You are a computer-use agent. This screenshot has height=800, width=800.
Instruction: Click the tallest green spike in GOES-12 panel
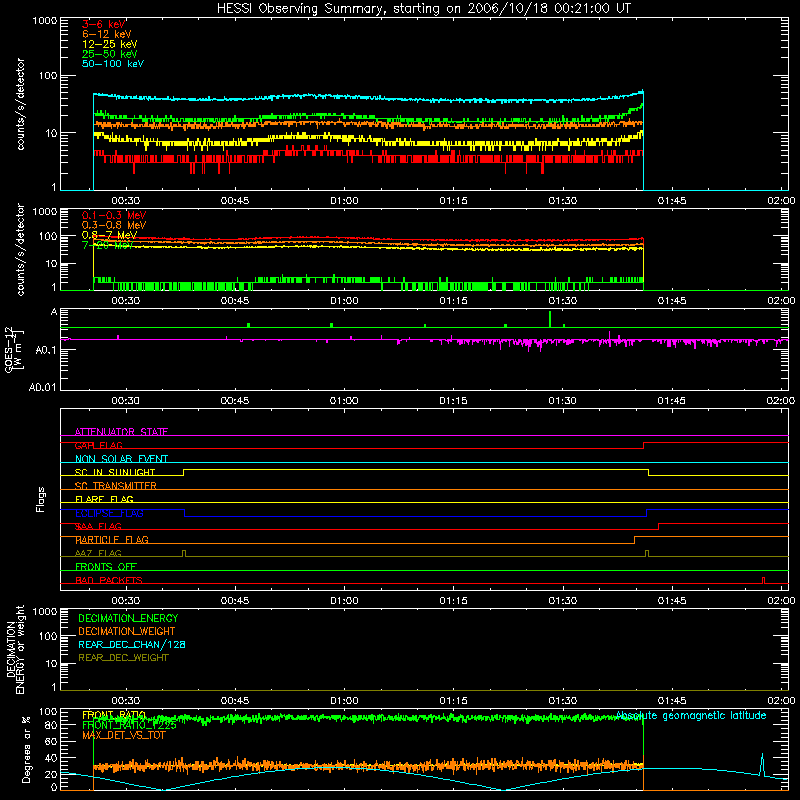(x=549, y=319)
